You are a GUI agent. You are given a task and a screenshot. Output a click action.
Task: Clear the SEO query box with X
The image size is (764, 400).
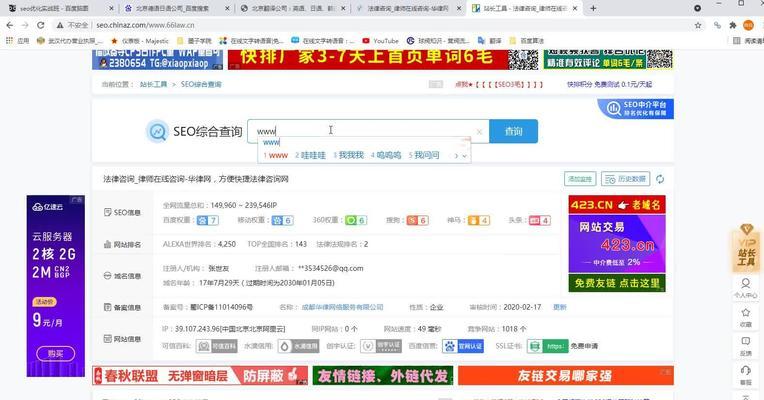(x=479, y=132)
